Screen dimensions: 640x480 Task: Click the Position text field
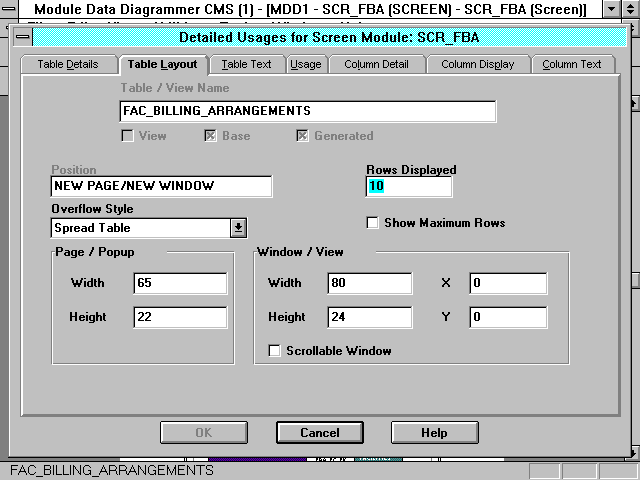click(160, 187)
